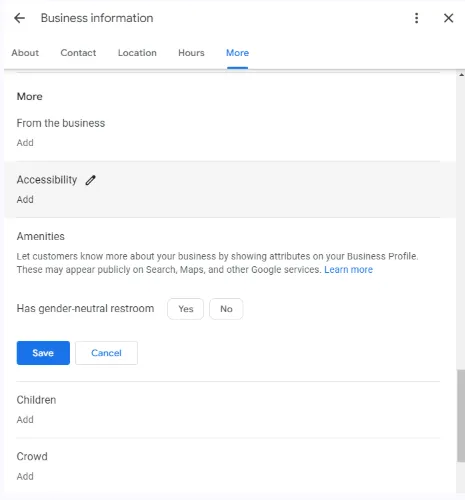
Task: Open the Location tab
Action: point(137,53)
